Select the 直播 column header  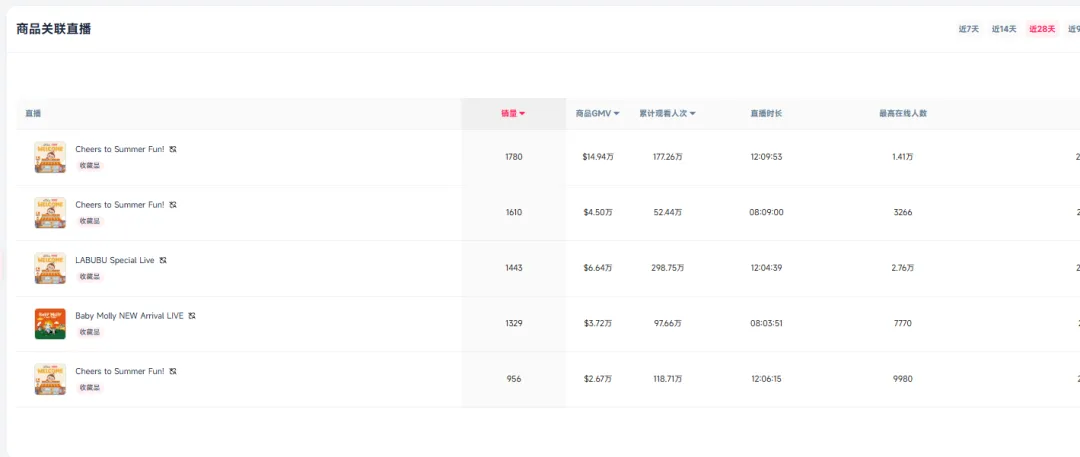point(33,114)
